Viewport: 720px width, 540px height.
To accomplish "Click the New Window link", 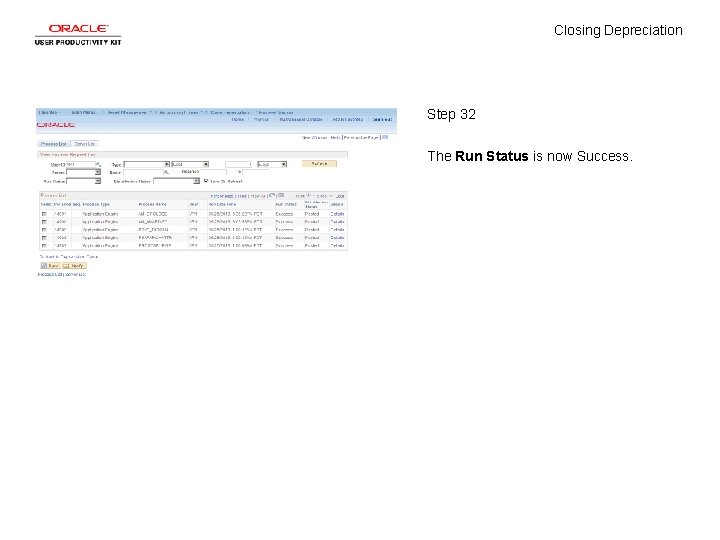I will click(x=315, y=138).
